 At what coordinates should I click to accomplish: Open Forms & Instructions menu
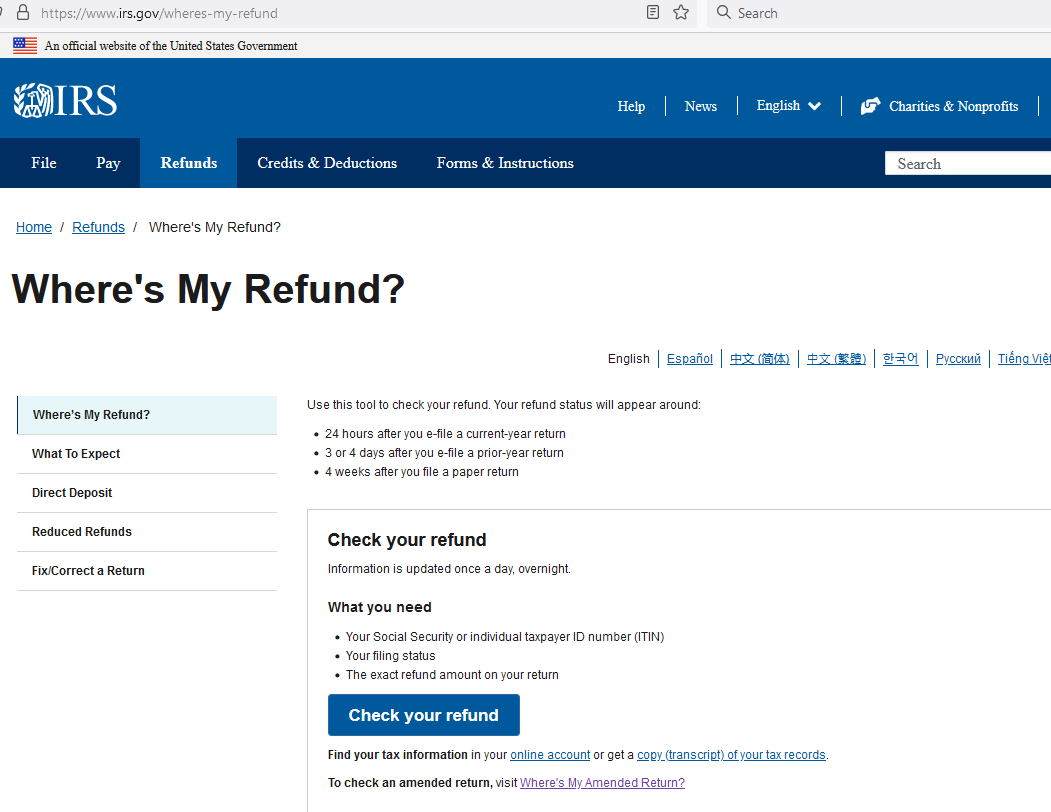(x=505, y=163)
